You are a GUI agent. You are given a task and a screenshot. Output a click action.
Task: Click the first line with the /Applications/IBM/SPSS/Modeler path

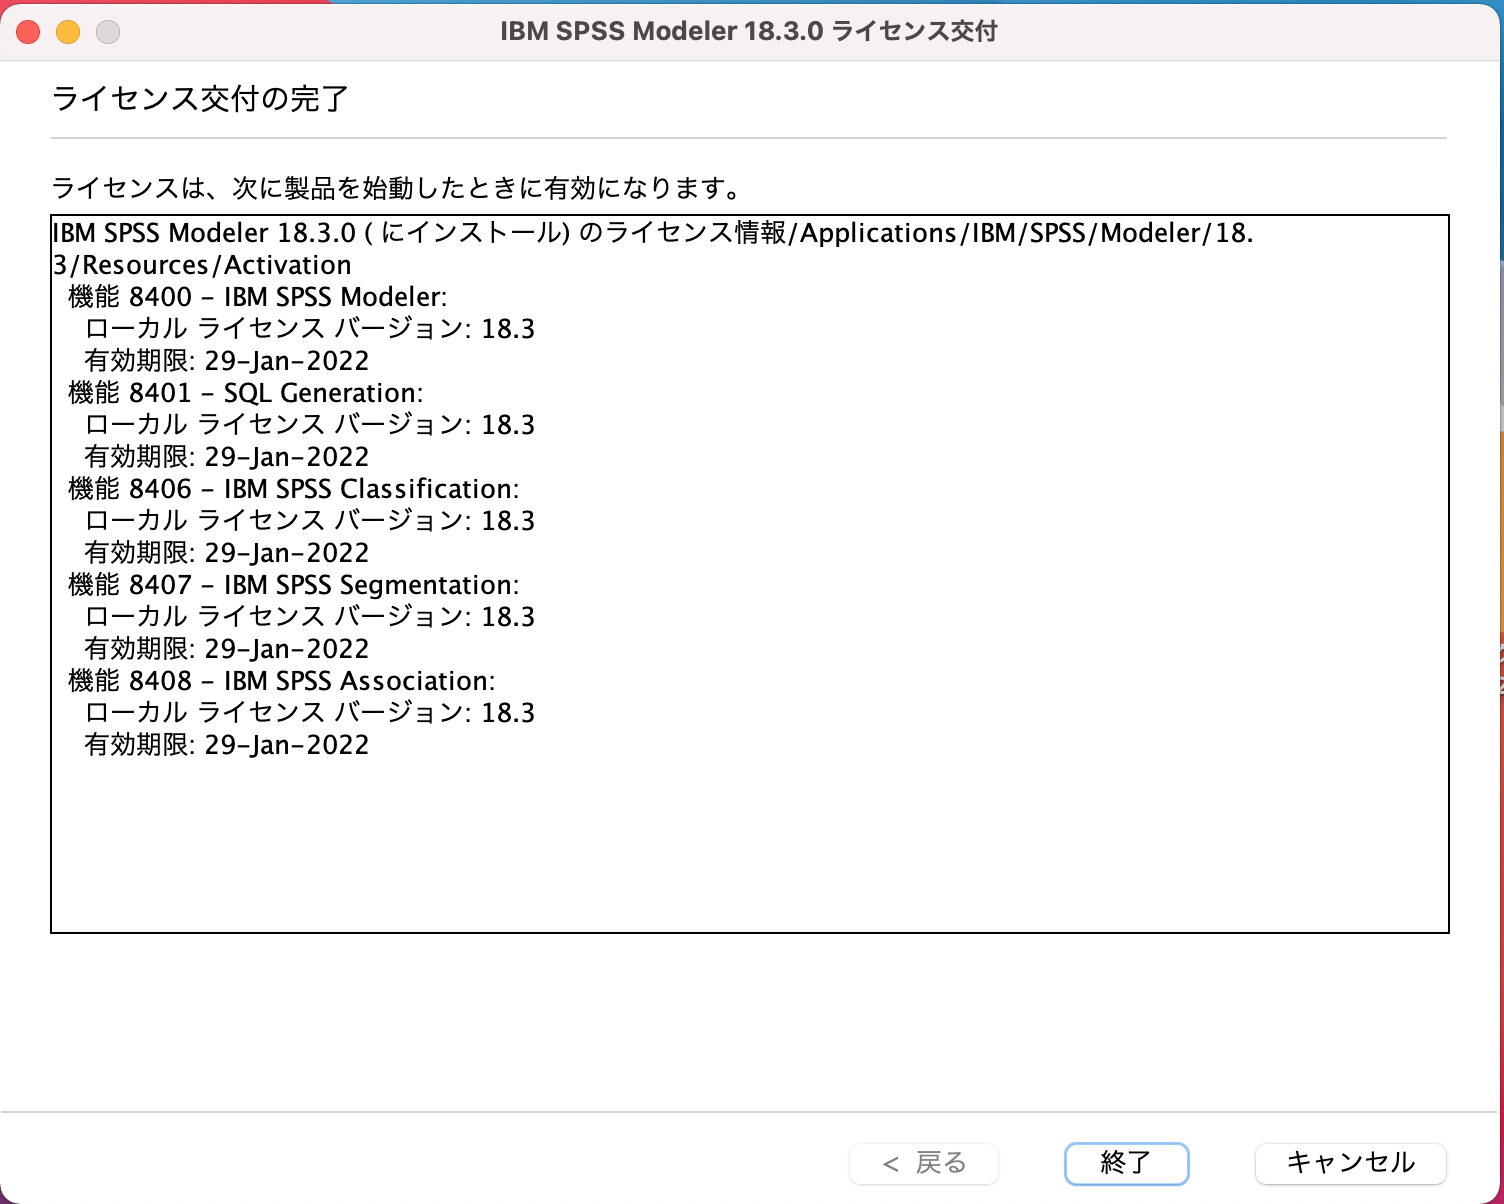coord(653,233)
